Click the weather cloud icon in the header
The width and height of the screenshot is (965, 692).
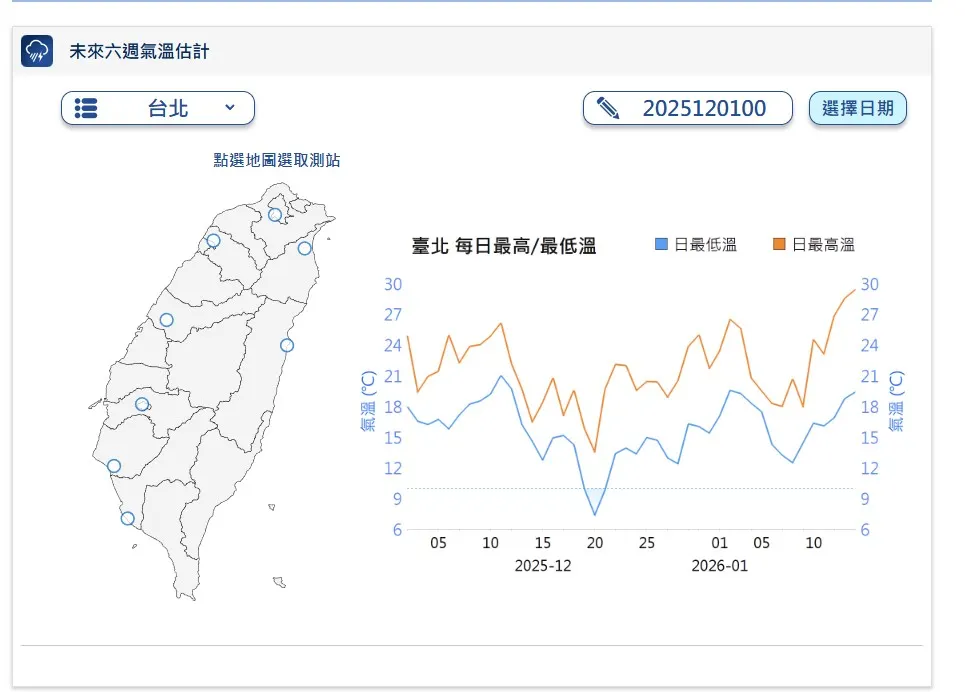37,49
